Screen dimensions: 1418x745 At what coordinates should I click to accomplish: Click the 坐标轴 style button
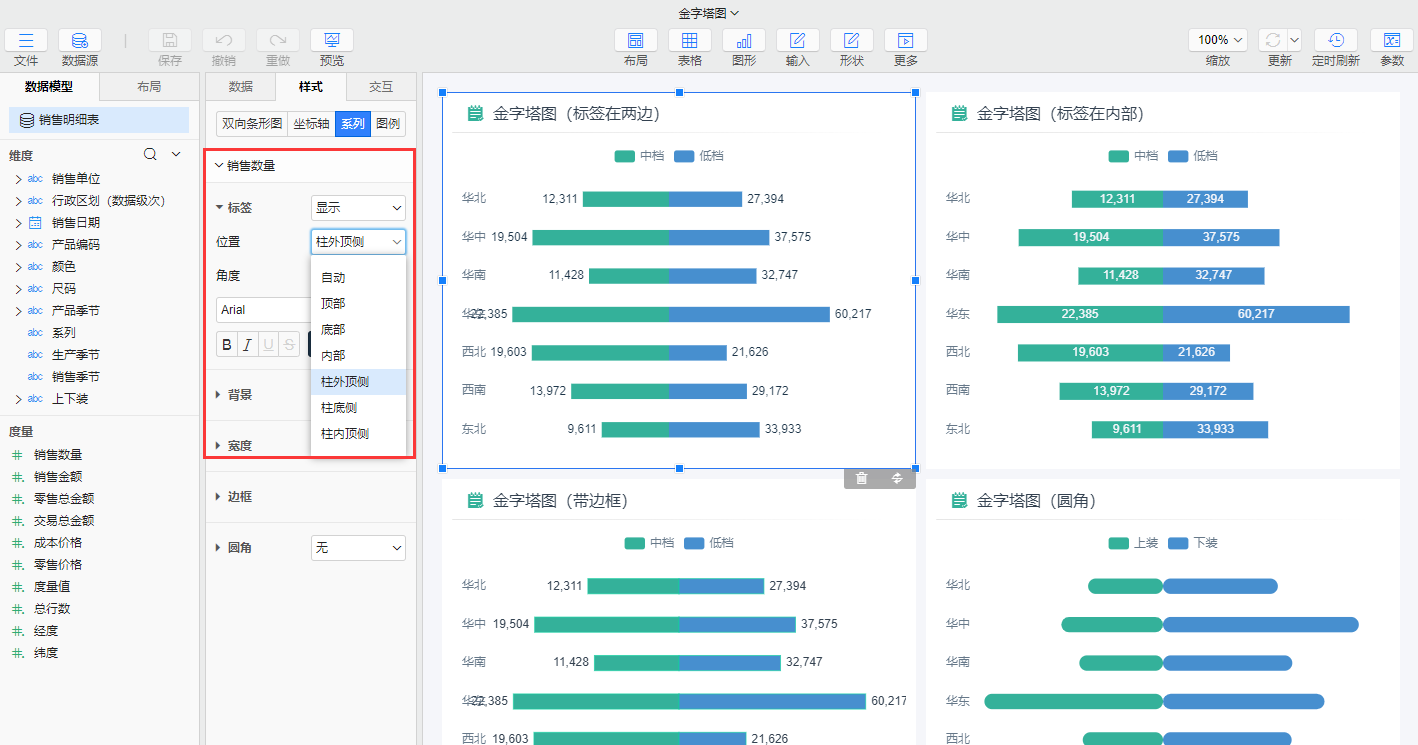(x=311, y=125)
